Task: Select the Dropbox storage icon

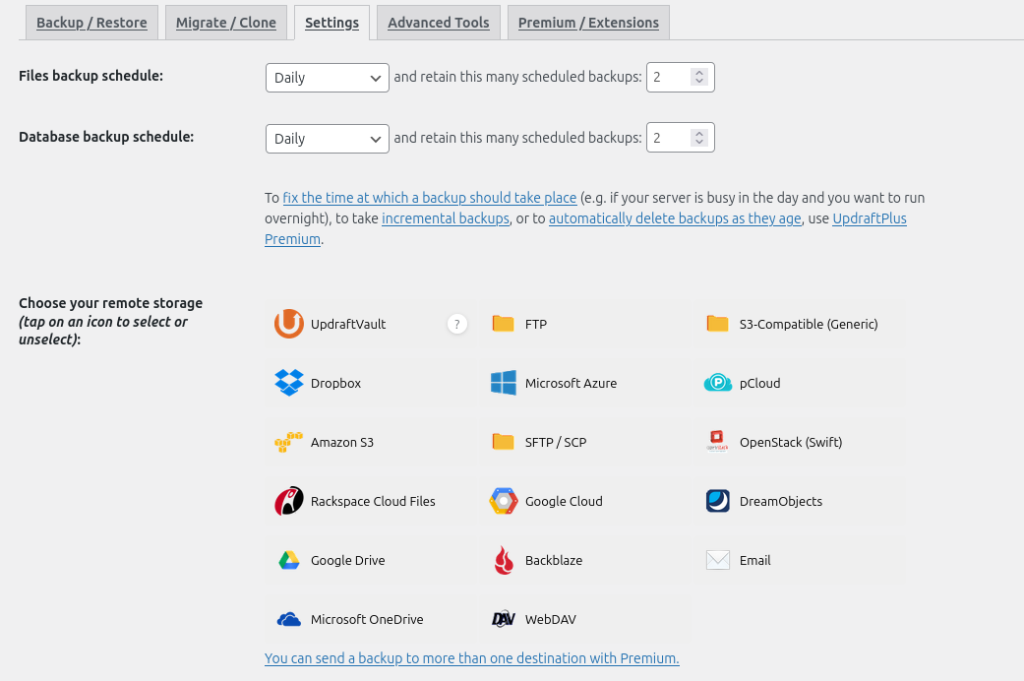Action: [x=289, y=383]
